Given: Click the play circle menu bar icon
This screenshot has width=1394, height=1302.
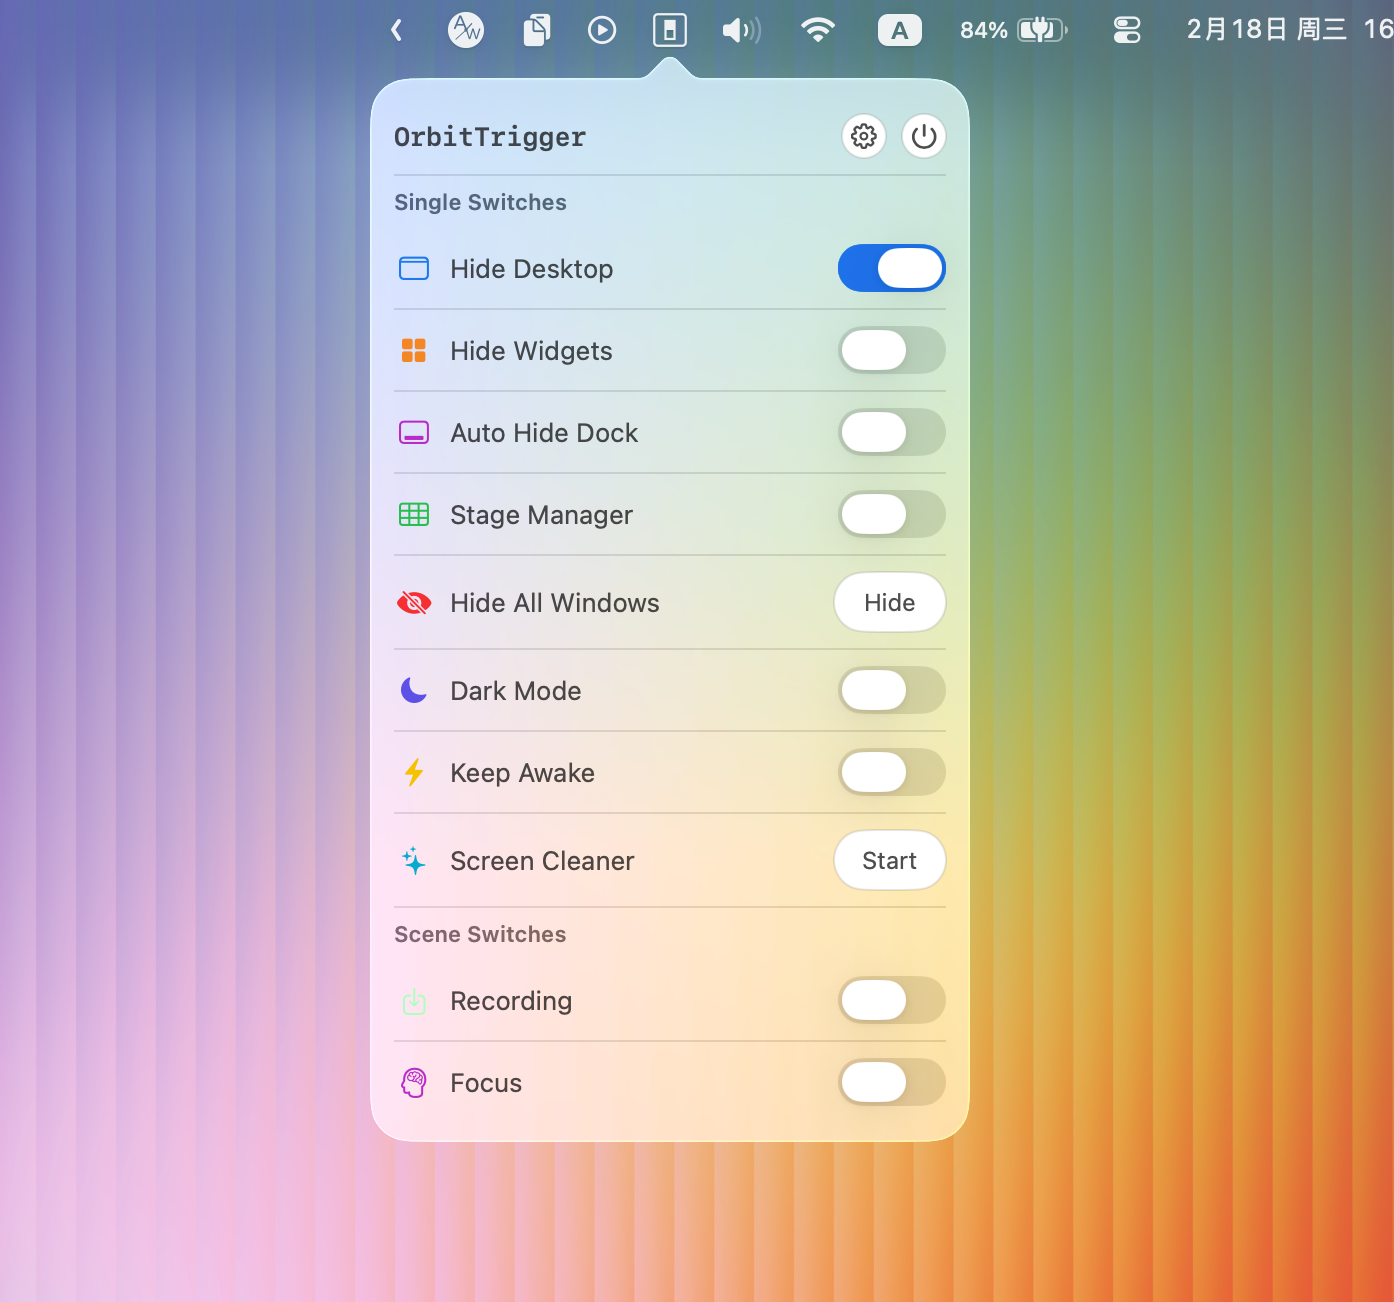Looking at the screenshot, I should (x=602, y=30).
